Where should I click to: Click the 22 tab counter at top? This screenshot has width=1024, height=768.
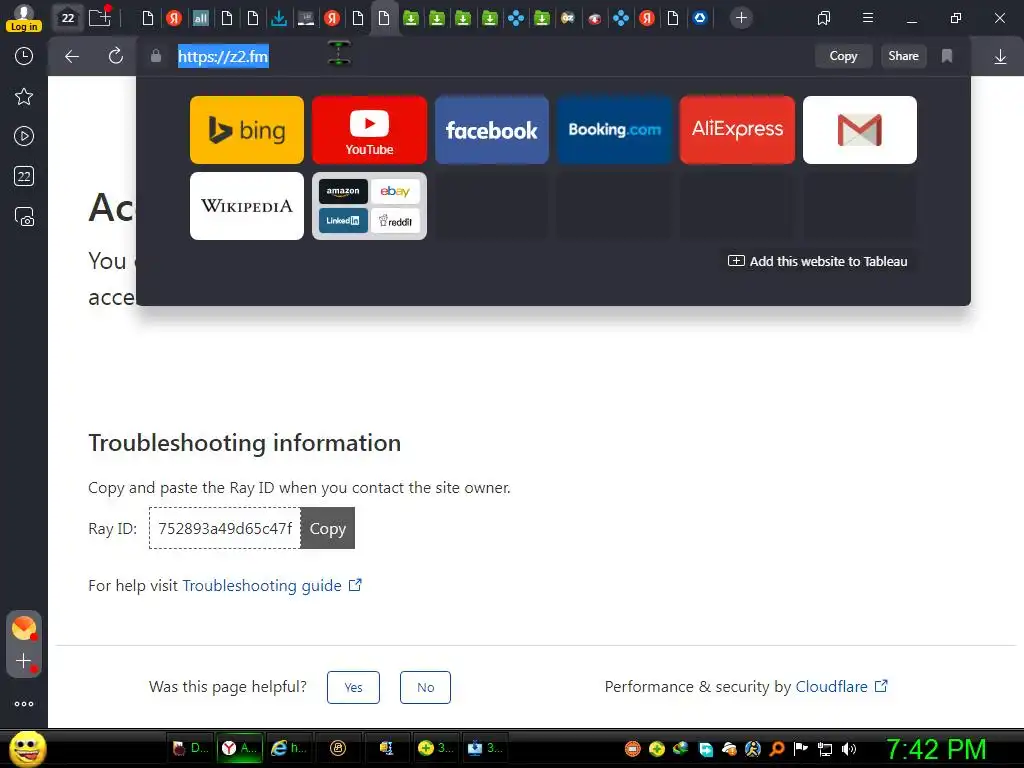[68, 18]
